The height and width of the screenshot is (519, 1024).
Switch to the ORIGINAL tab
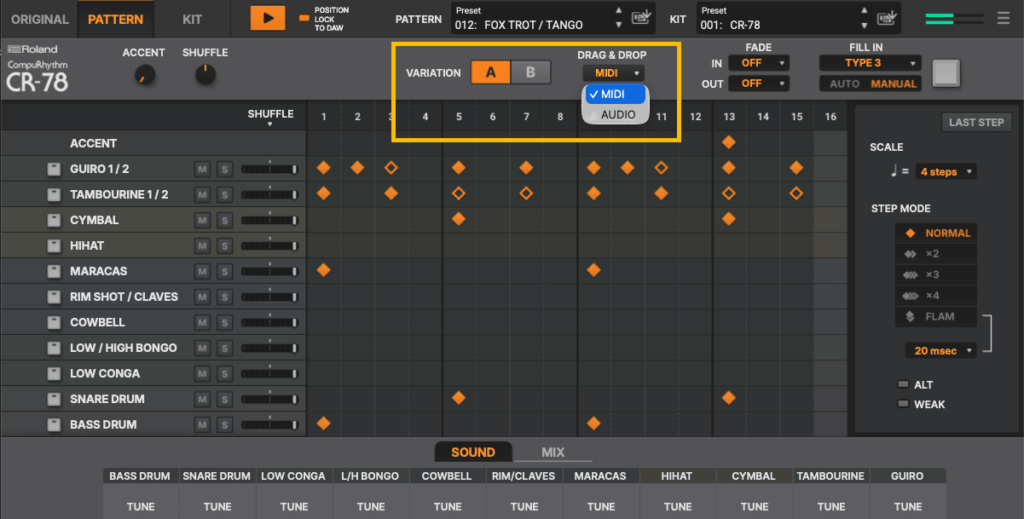click(x=39, y=19)
